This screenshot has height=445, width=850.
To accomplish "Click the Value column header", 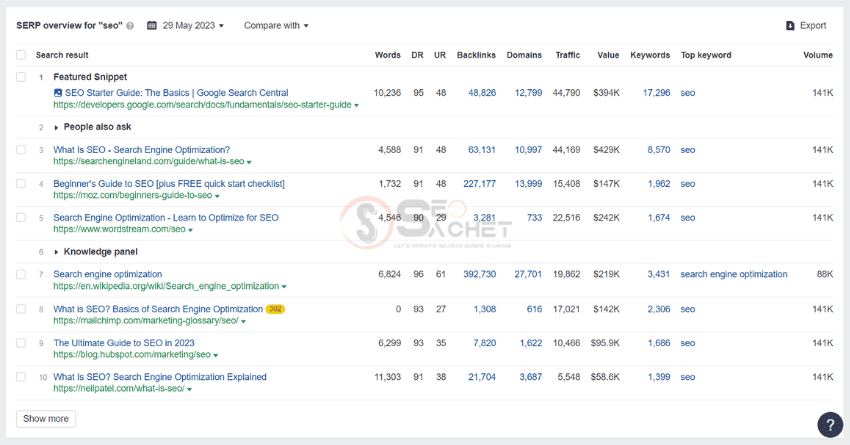I will click(x=608, y=55).
